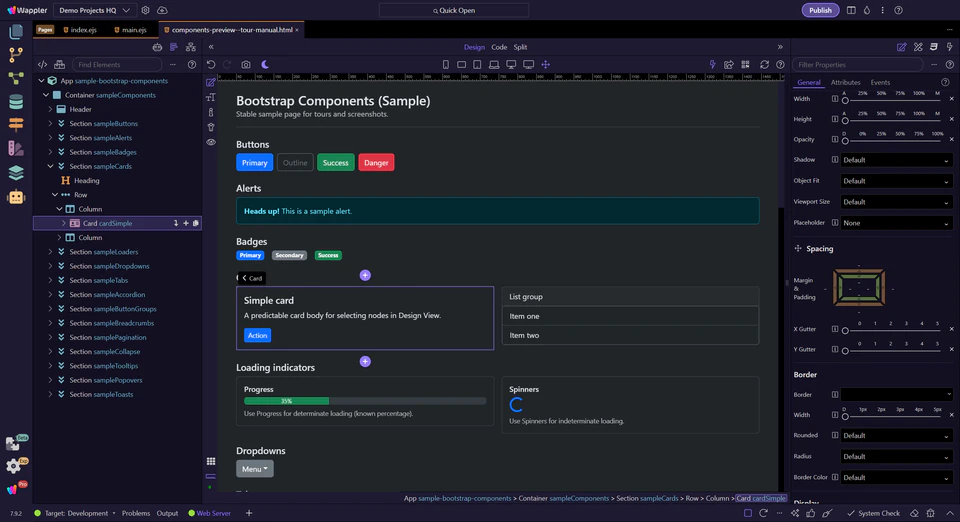This screenshot has width=960, height=522.
Task: Click the Web Server status link
Action: [209, 513]
